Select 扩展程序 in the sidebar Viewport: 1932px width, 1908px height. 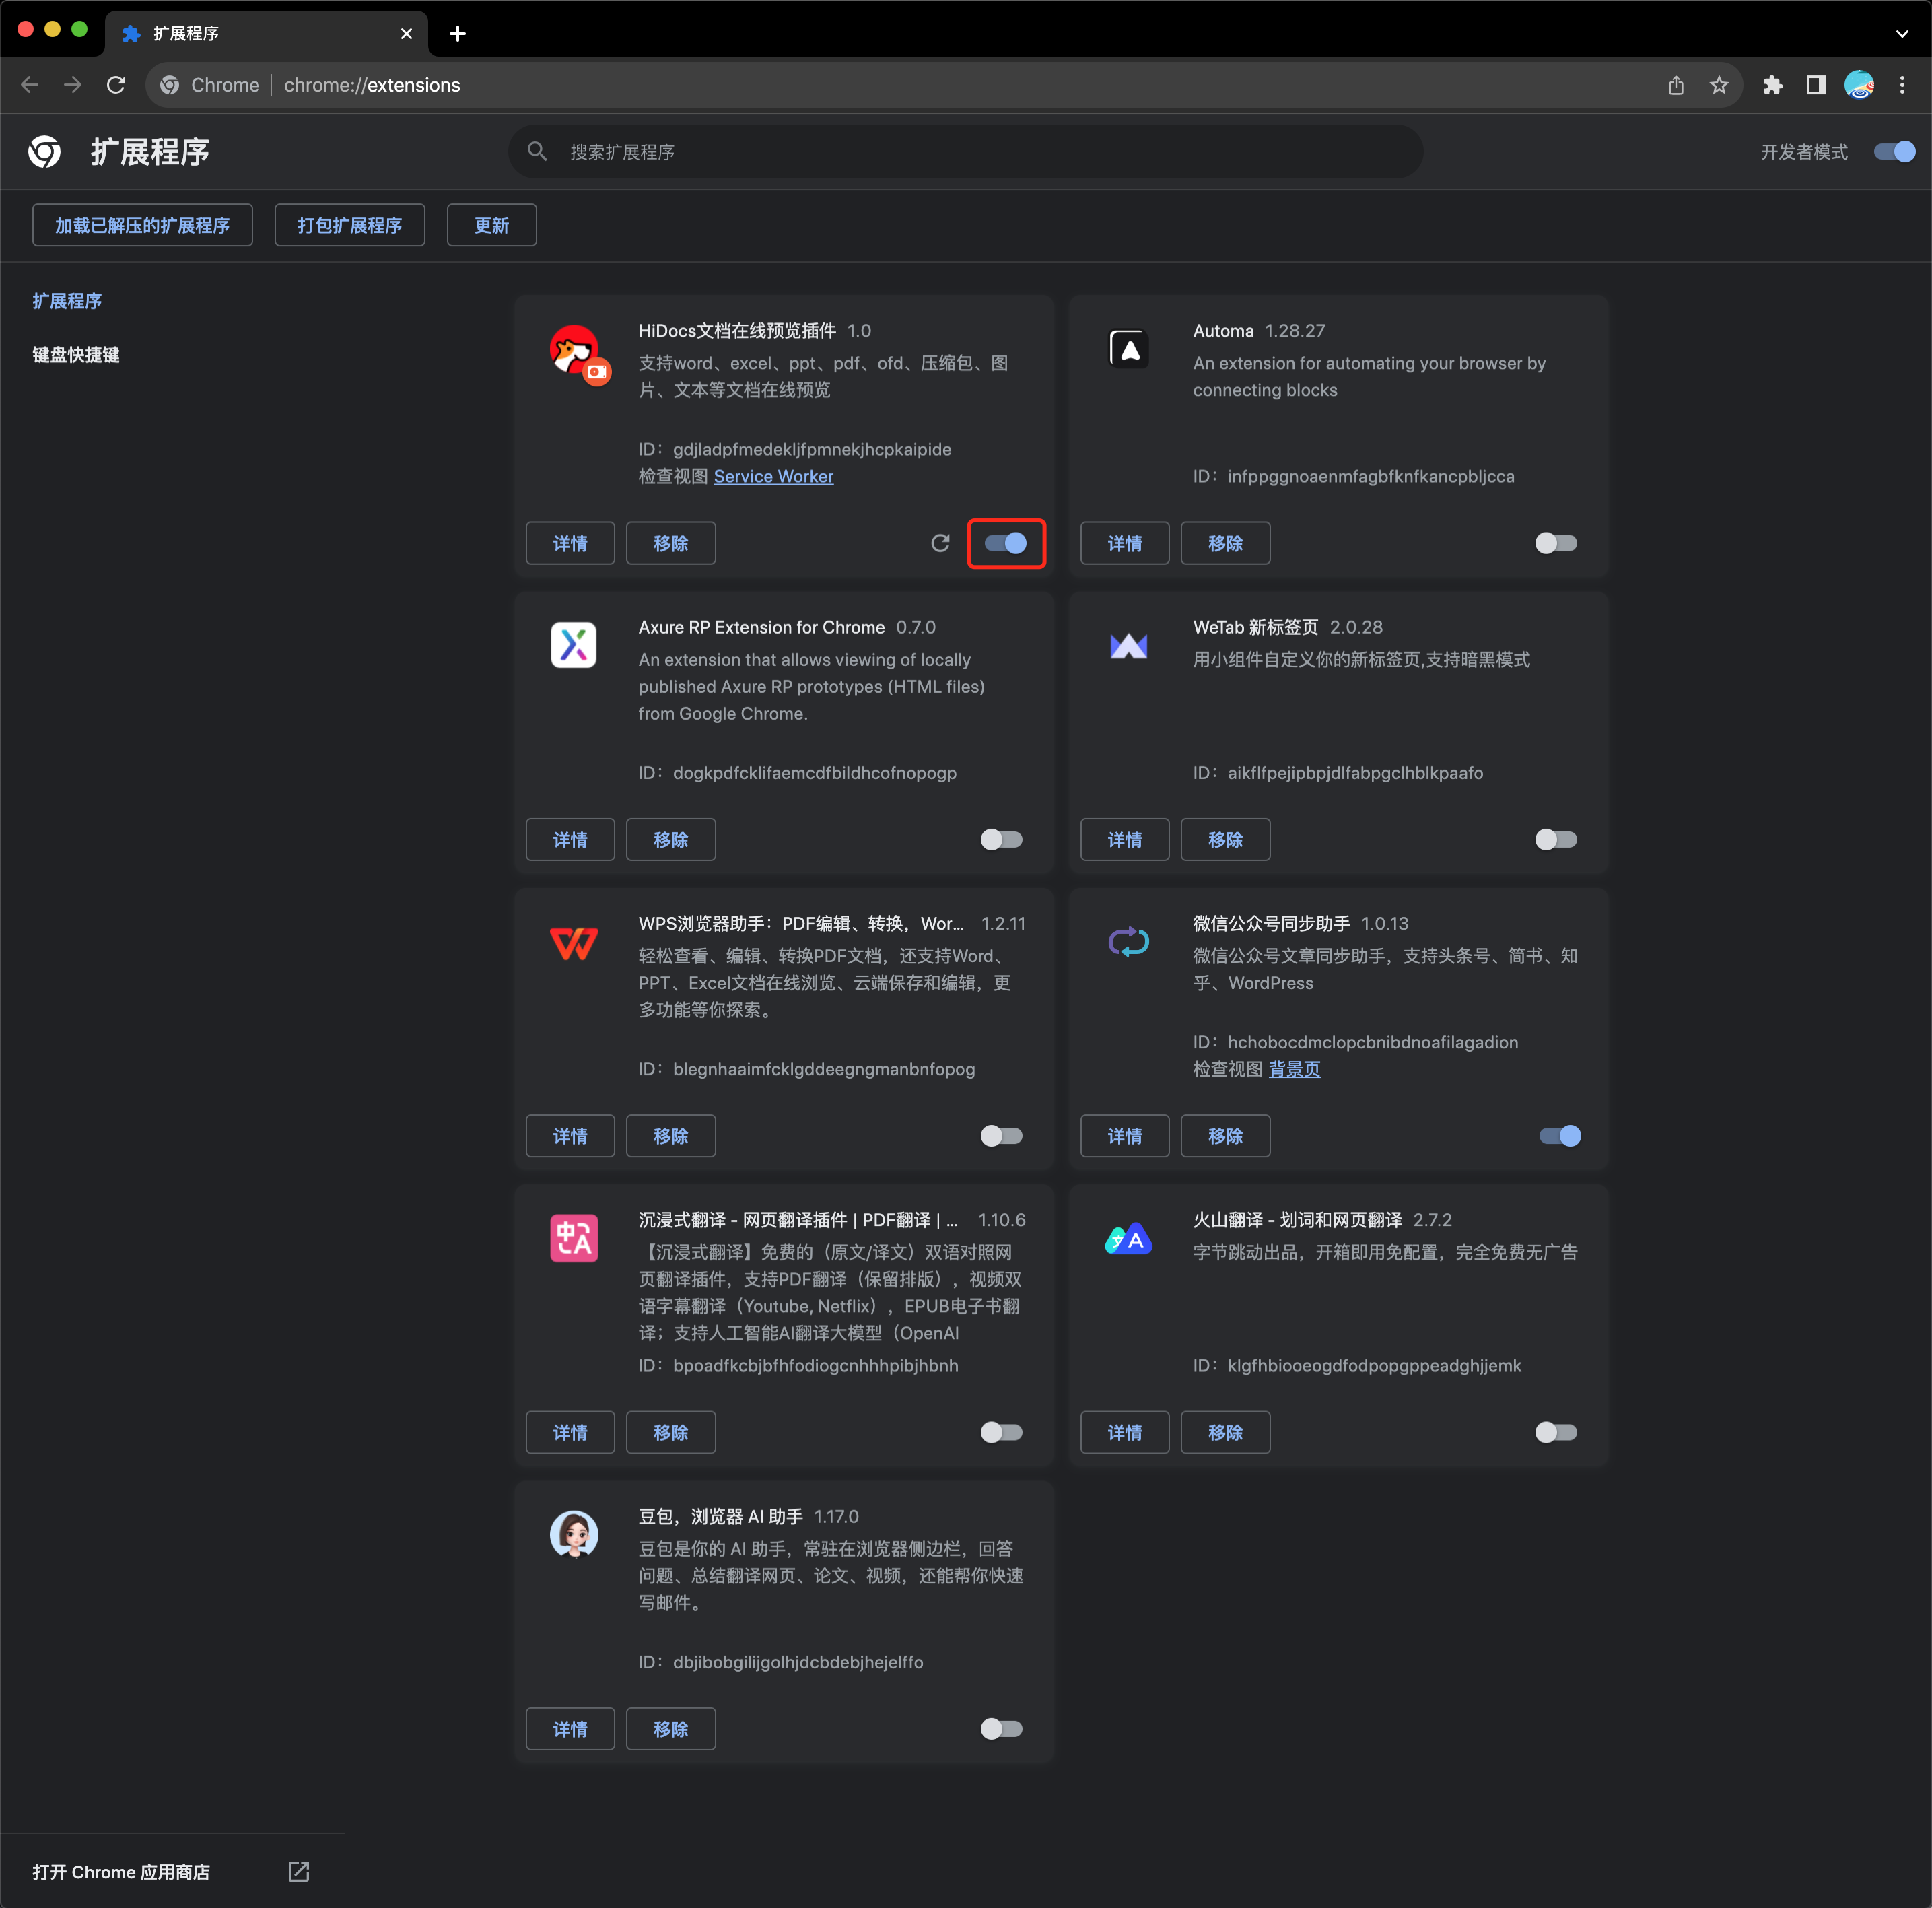[x=67, y=301]
